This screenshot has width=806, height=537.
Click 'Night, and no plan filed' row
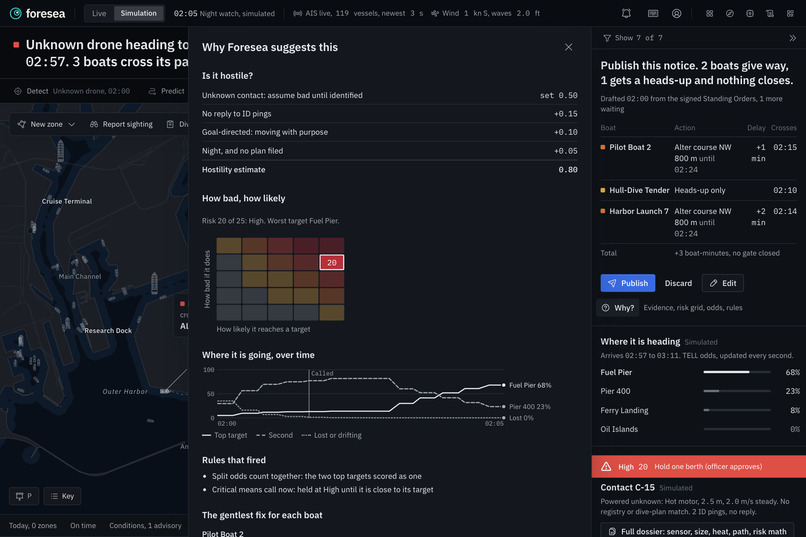point(389,151)
